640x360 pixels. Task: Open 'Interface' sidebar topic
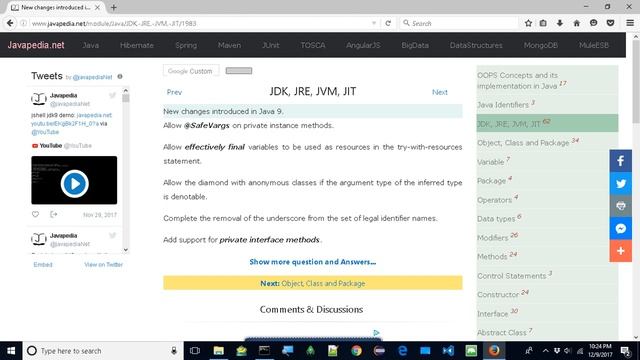tap(547, 313)
